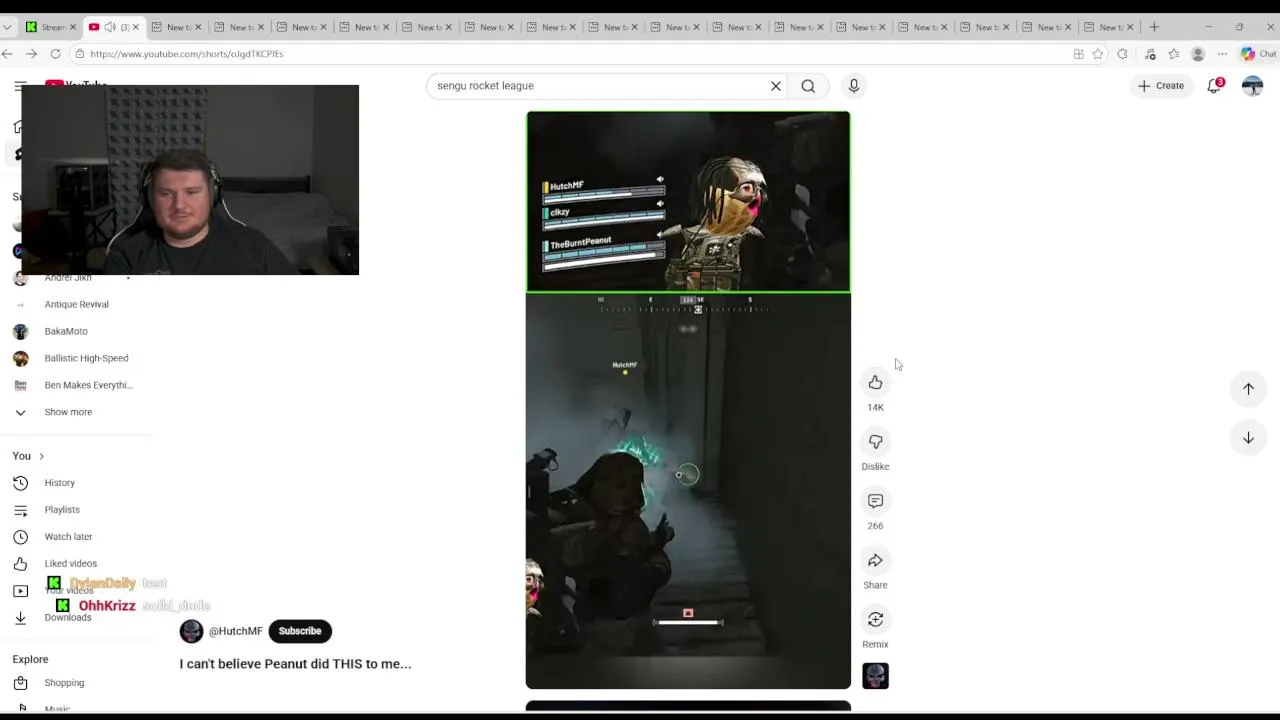The height and width of the screenshot is (720, 1280).
Task: Expand Show more subscriptions
Action: click(68, 412)
